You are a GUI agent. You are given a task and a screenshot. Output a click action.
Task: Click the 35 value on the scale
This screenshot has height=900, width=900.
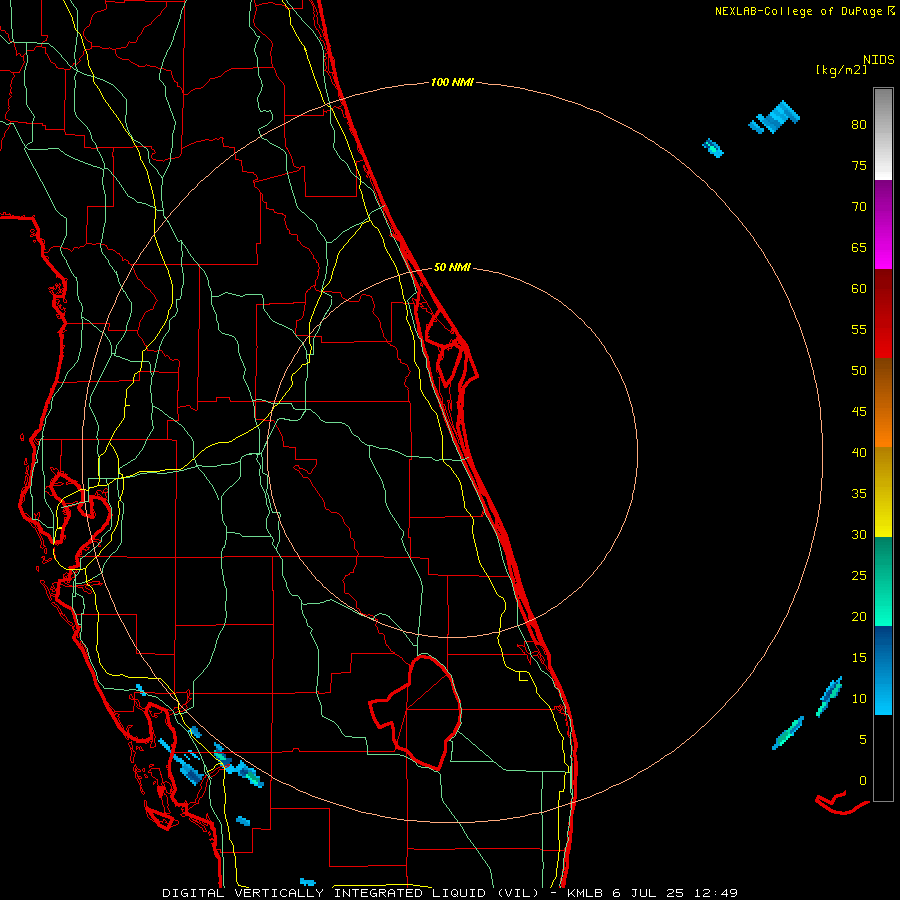(859, 494)
